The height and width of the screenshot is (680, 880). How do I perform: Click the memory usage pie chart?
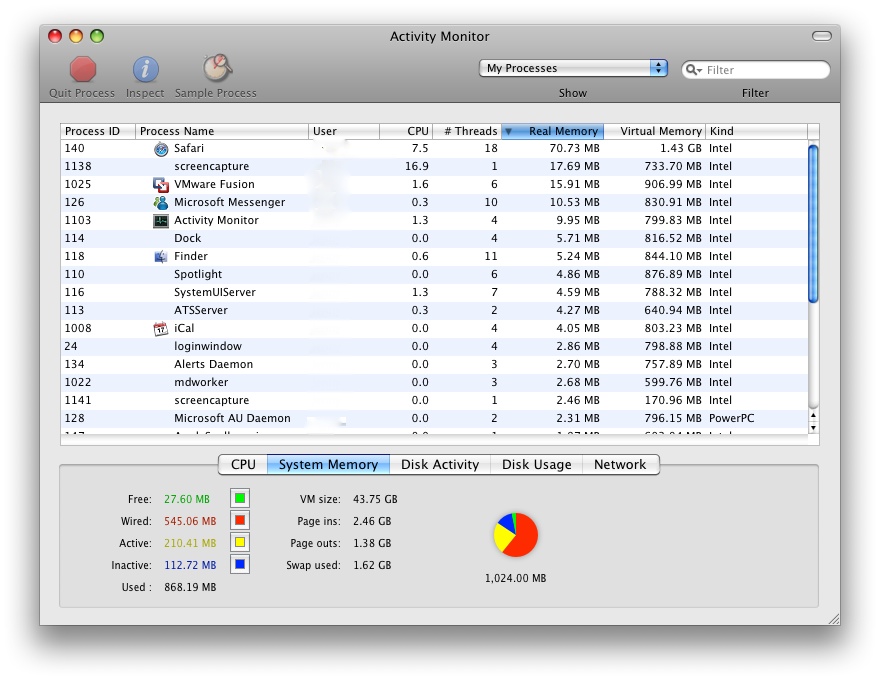[516, 535]
